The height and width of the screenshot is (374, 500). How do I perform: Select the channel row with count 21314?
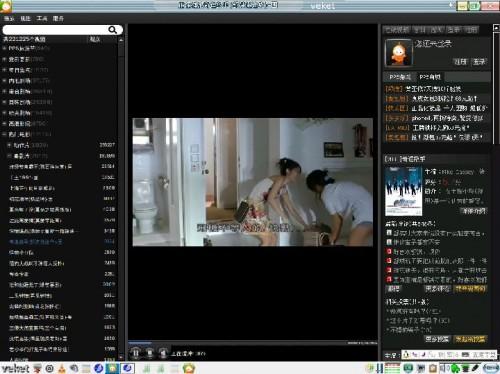point(62,166)
